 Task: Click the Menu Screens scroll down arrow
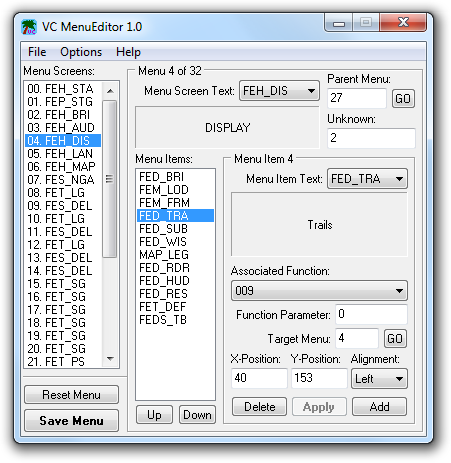[x=110, y=359]
